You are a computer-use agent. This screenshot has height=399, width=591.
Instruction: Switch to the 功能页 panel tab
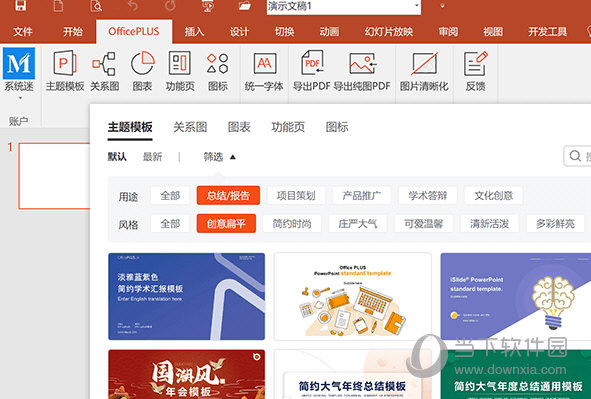pyautogui.click(x=288, y=127)
